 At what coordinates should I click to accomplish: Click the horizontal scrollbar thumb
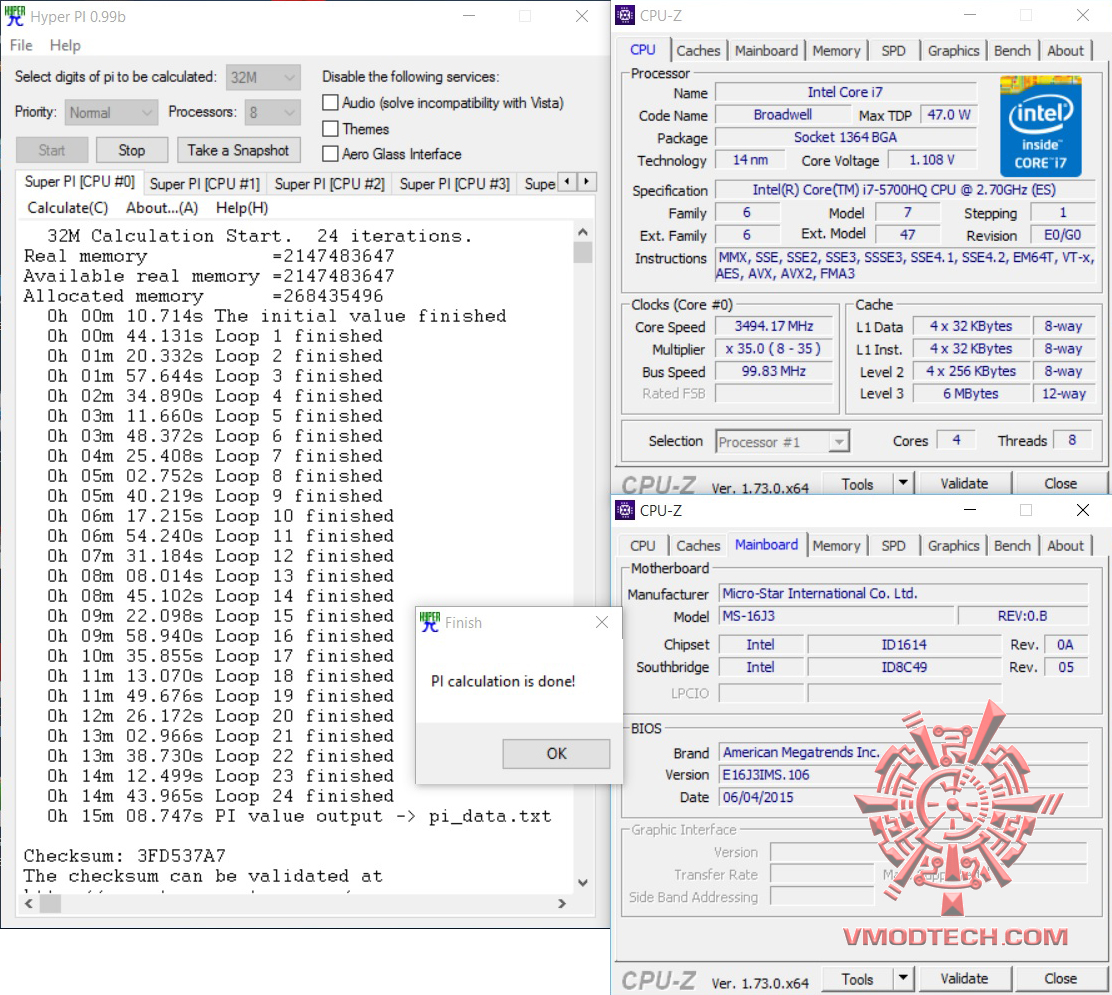50,904
